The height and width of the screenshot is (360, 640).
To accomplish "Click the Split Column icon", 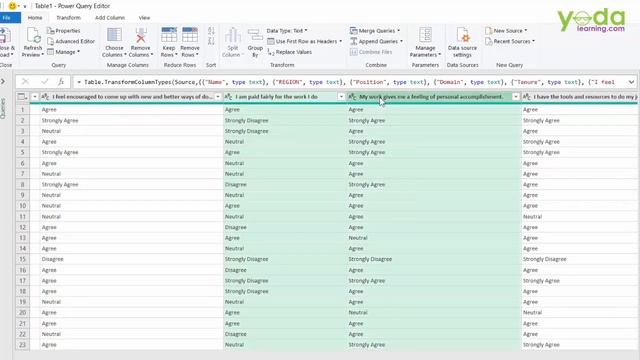I will (233, 36).
